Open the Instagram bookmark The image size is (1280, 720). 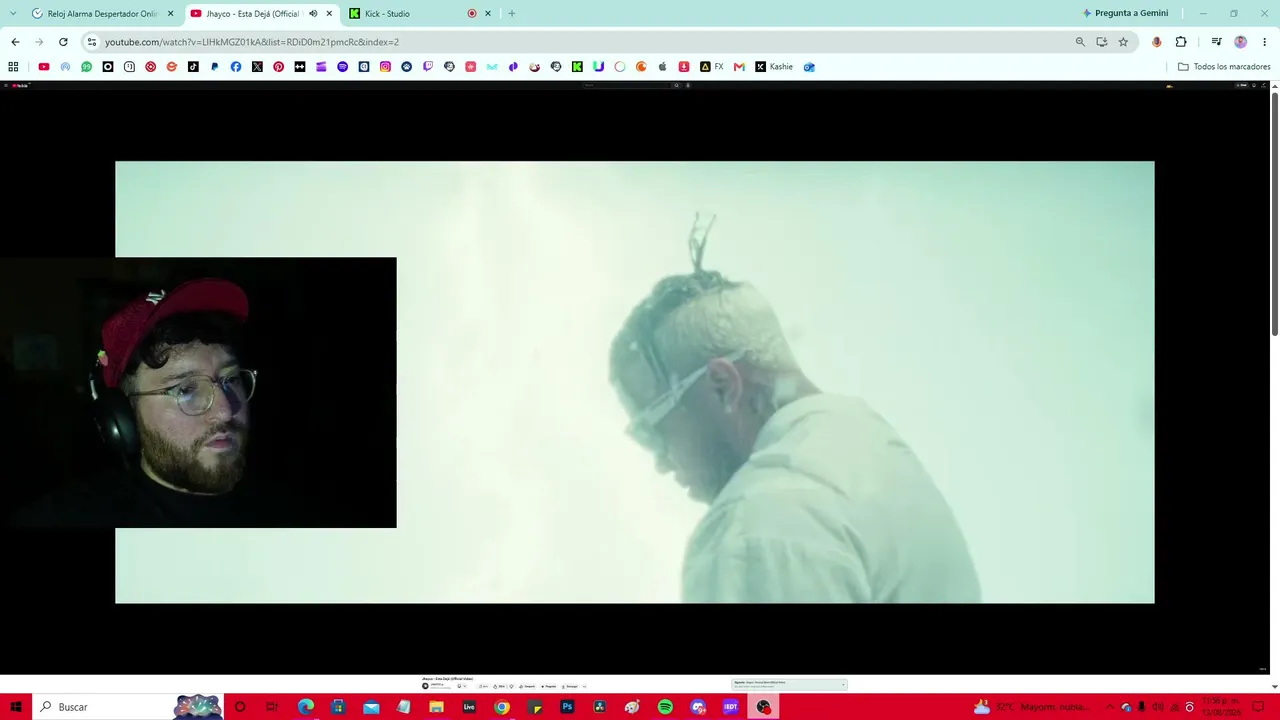pos(385,67)
